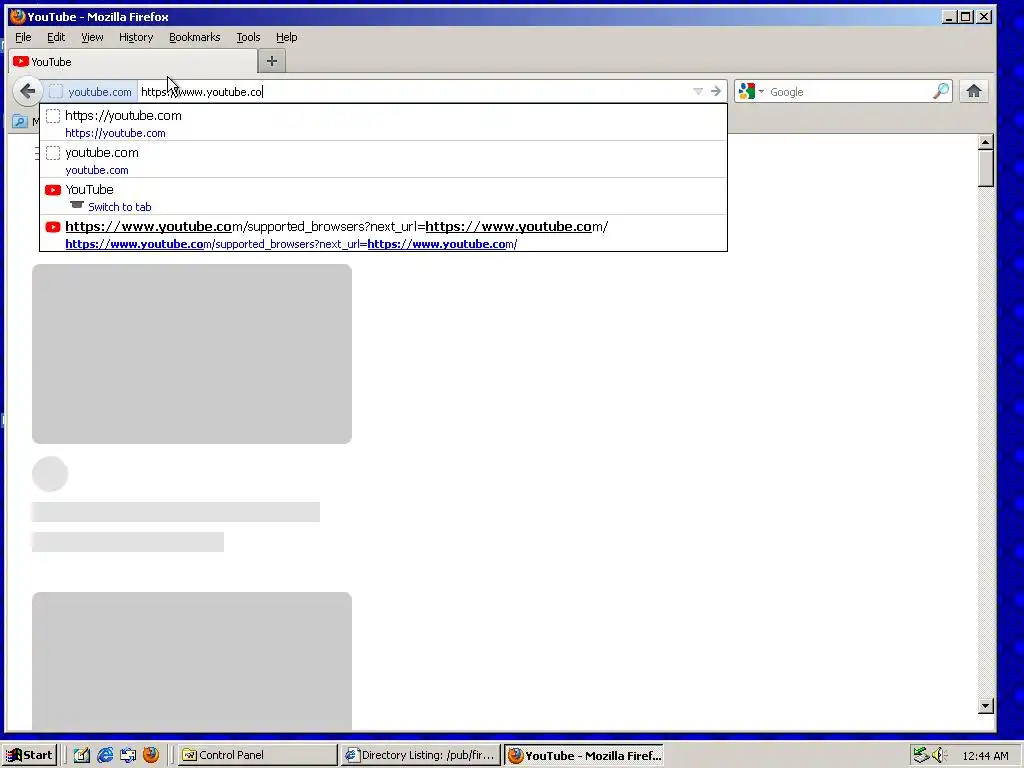Click the Back arrow button
This screenshot has height=768, width=1024.
tap(27, 91)
